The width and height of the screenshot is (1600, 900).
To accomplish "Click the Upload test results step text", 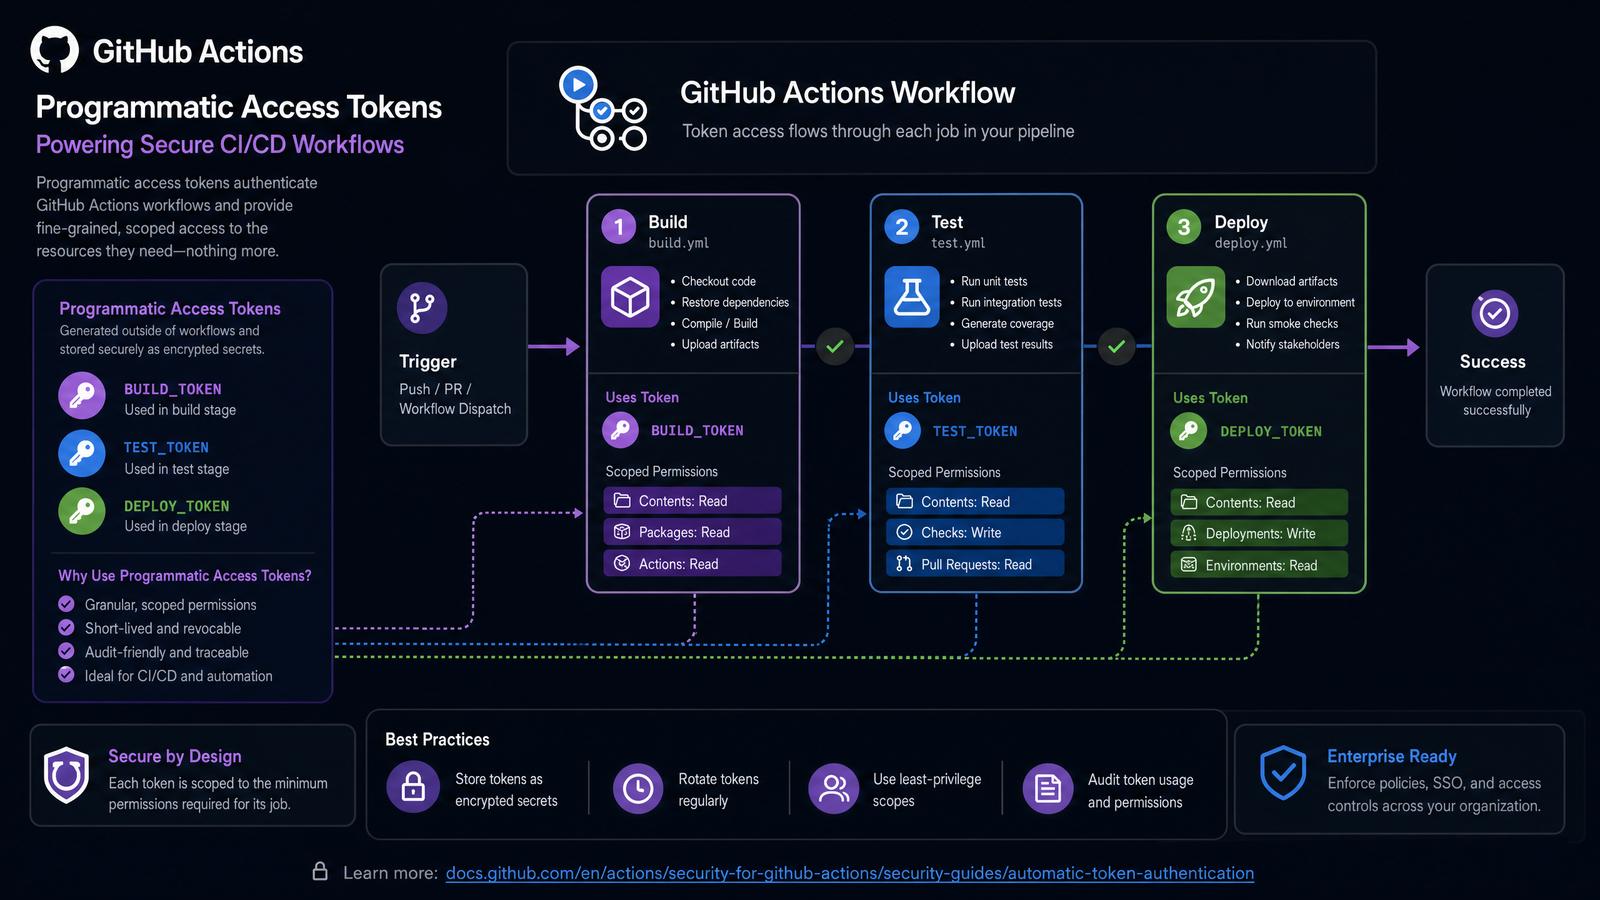I will pyautogui.click(x=1007, y=344).
